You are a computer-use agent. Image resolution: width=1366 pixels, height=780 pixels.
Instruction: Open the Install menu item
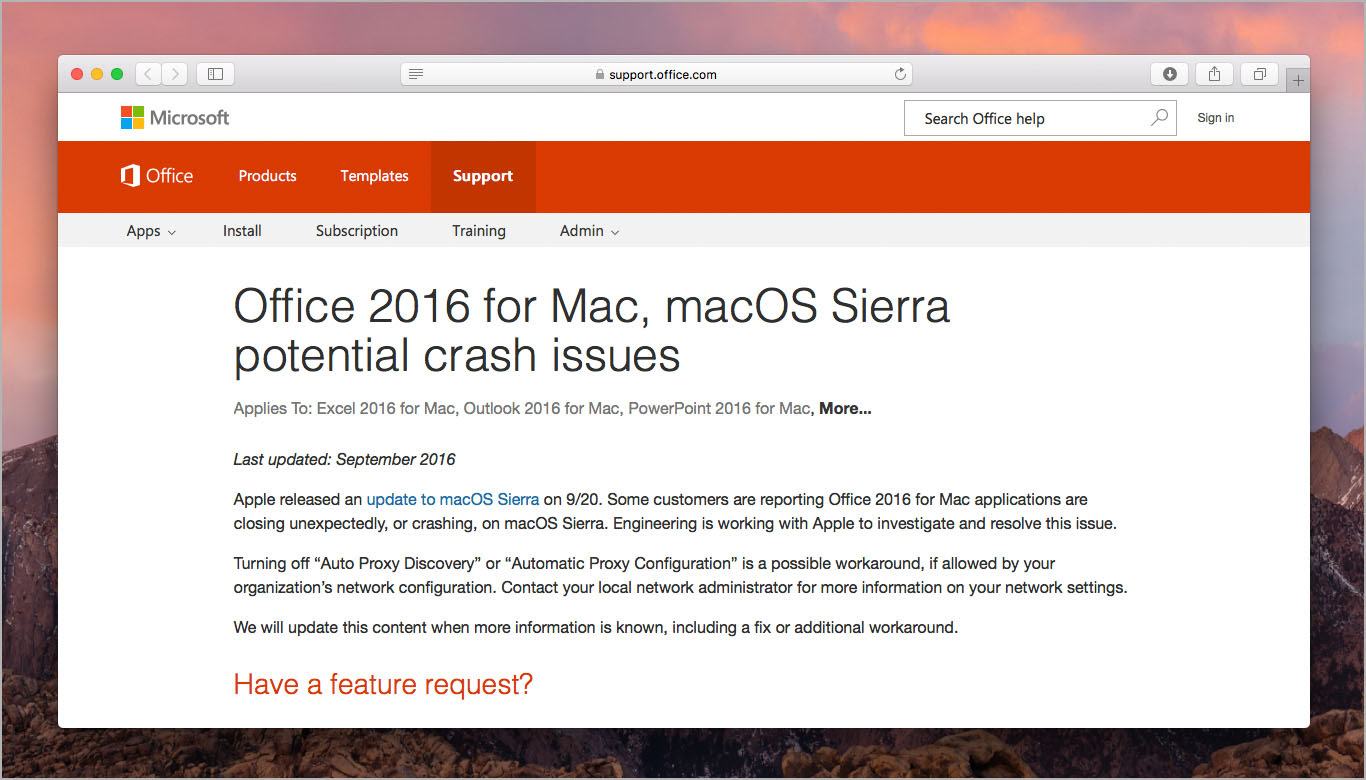242,231
